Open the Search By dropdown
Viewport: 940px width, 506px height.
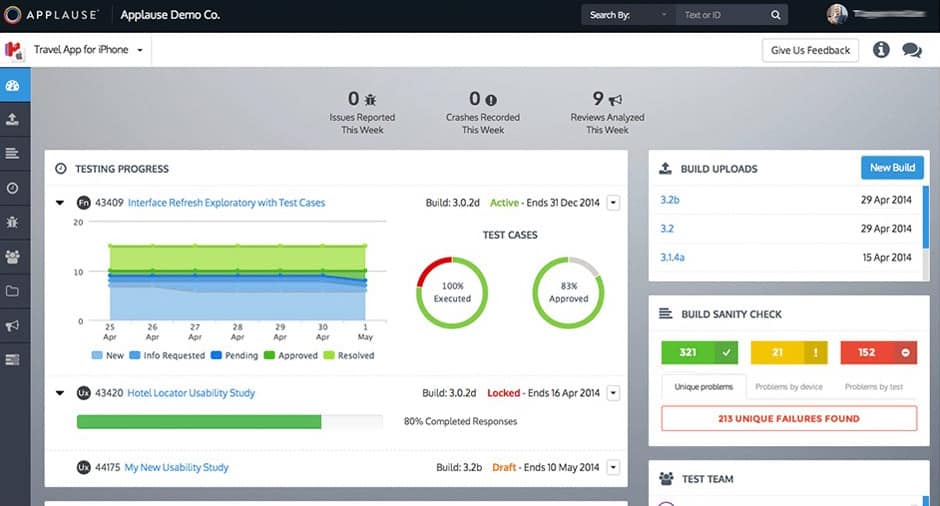tap(628, 15)
